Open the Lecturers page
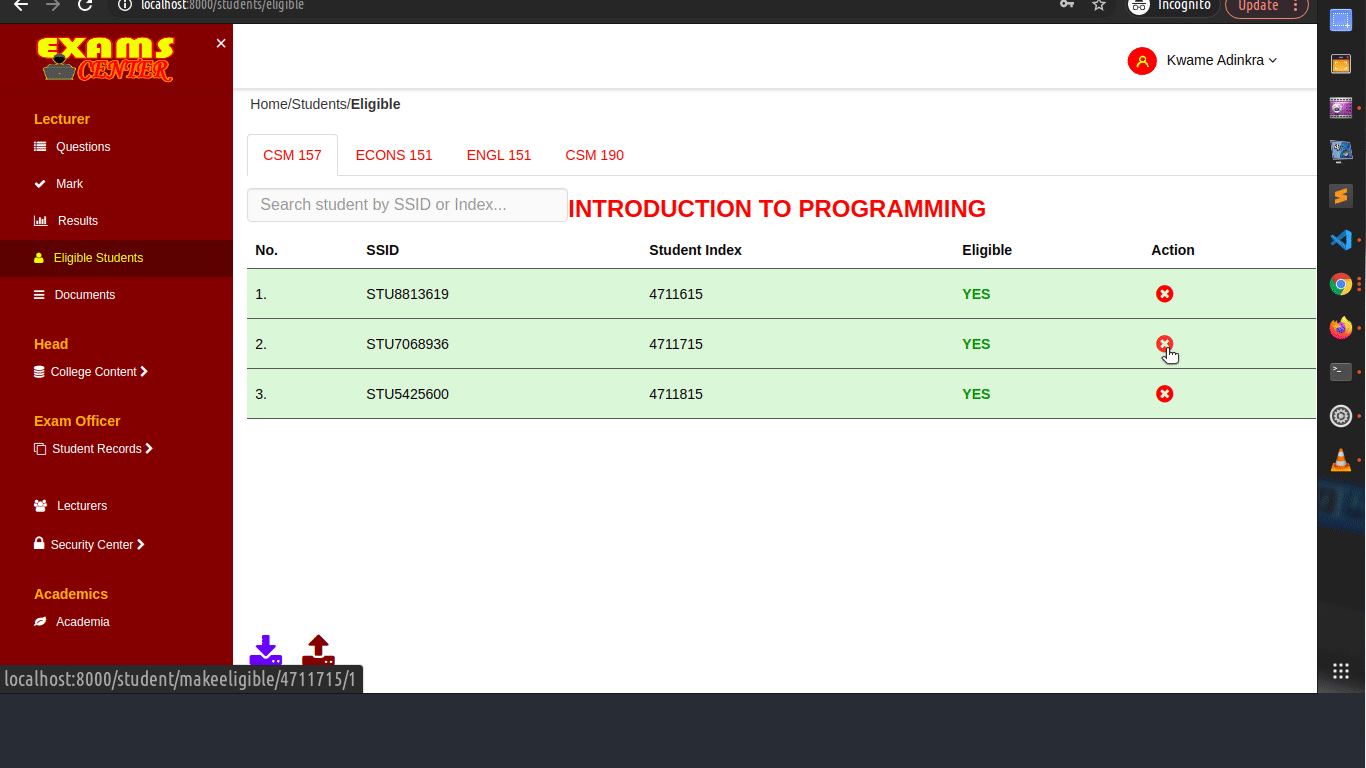1366x768 pixels. [82, 506]
